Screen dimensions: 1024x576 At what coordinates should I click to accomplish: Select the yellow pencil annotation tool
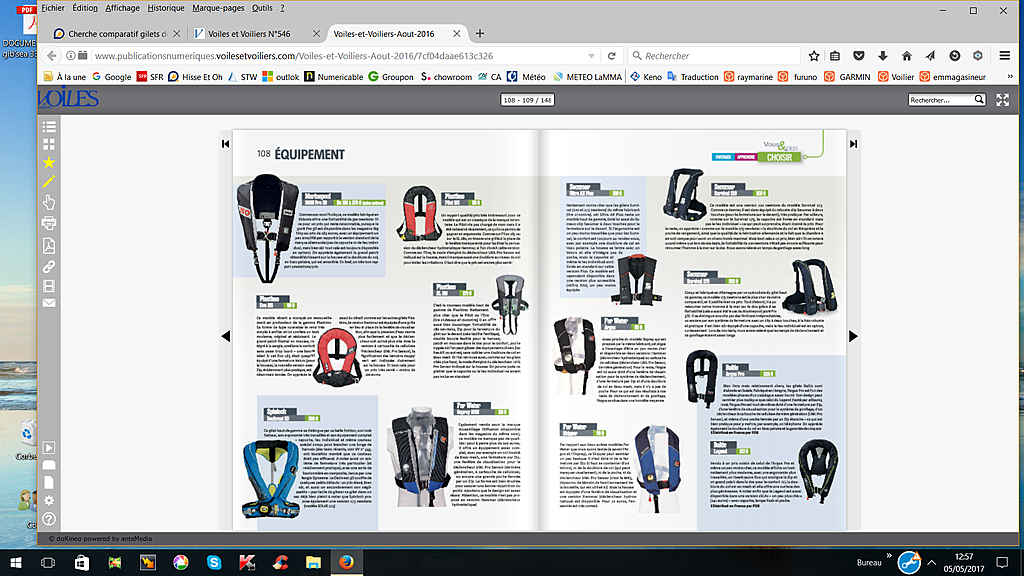[x=49, y=182]
